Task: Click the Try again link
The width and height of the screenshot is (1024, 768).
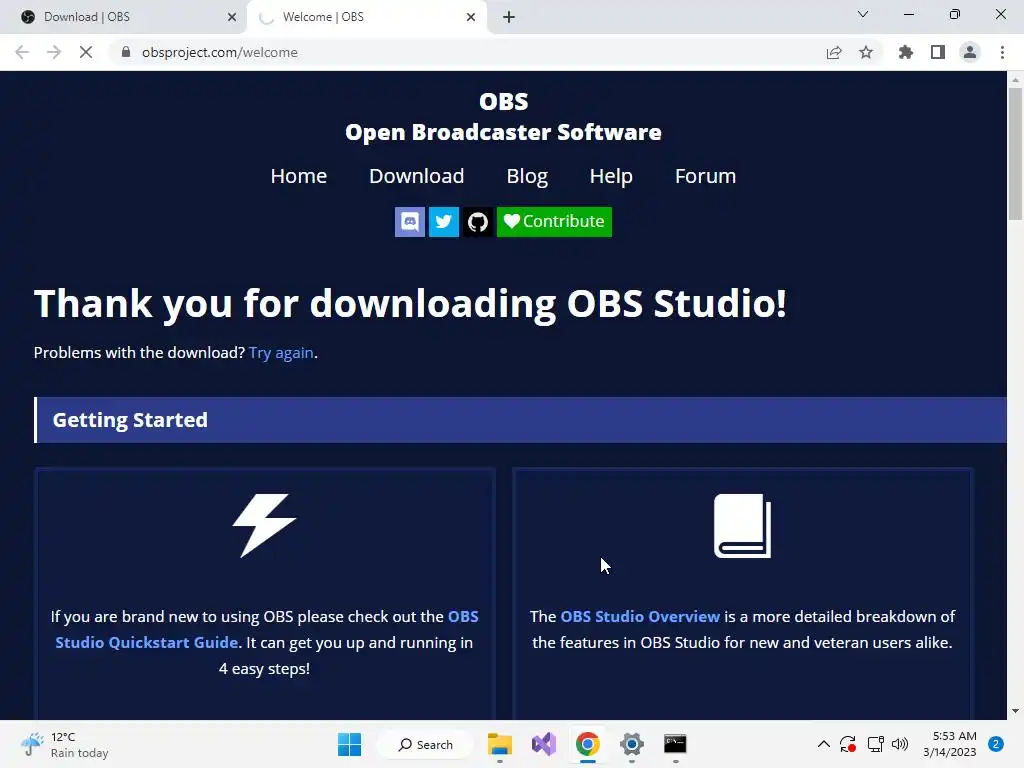Action: (x=281, y=353)
